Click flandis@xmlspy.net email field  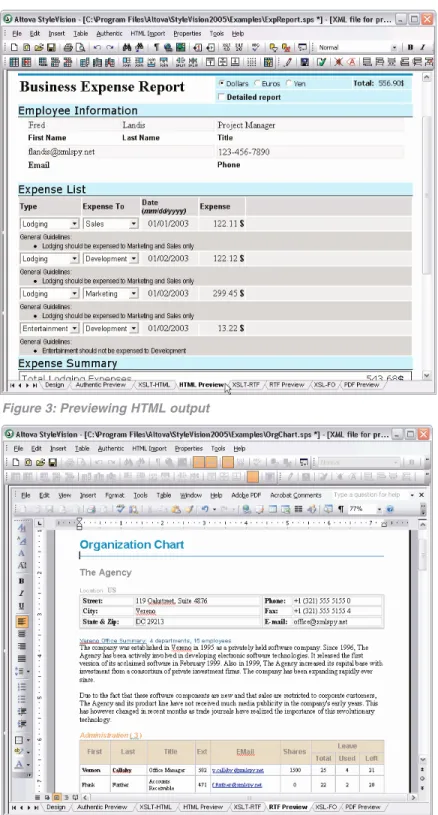pyautogui.click(x=121, y=152)
